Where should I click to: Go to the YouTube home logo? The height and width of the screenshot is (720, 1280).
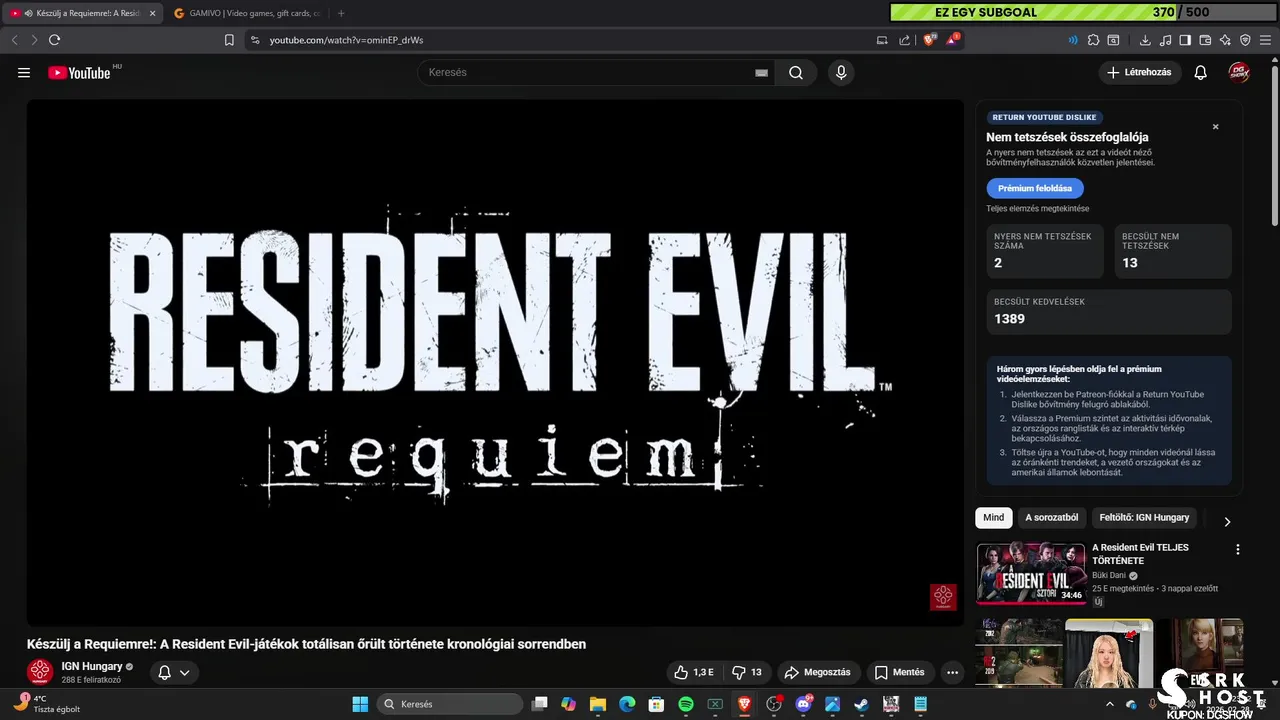pyautogui.click(x=79, y=72)
